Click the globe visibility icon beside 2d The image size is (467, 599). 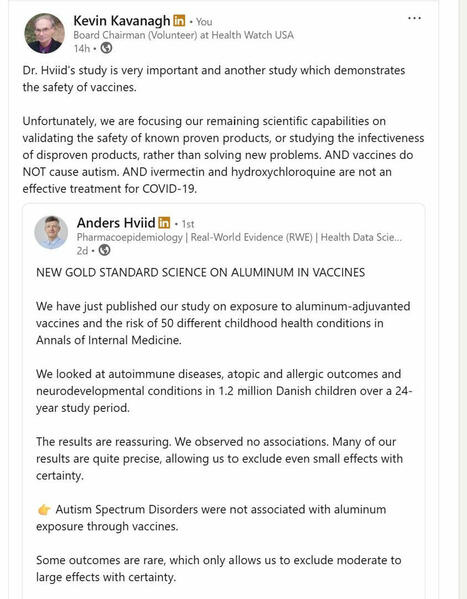pos(104,250)
